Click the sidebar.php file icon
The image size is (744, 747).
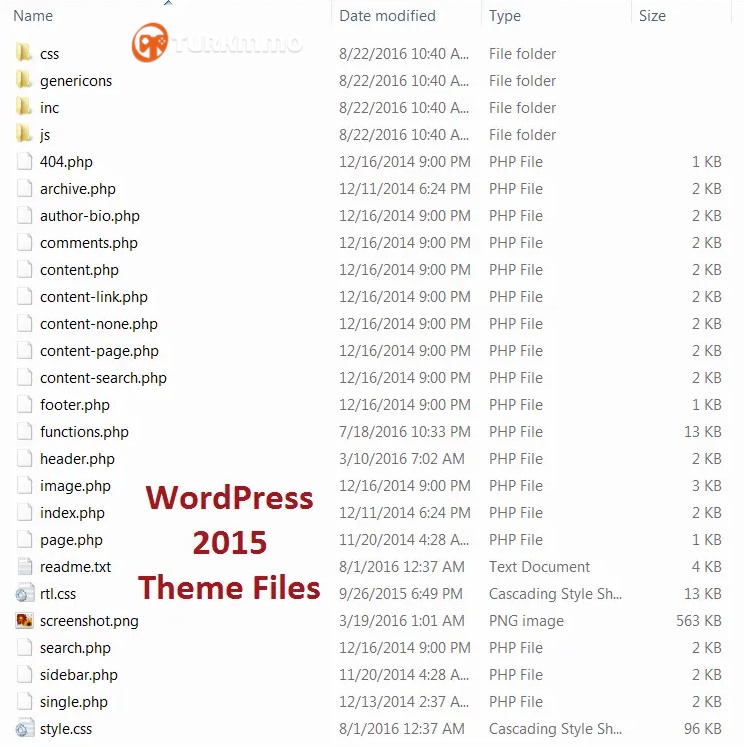coord(24,674)
